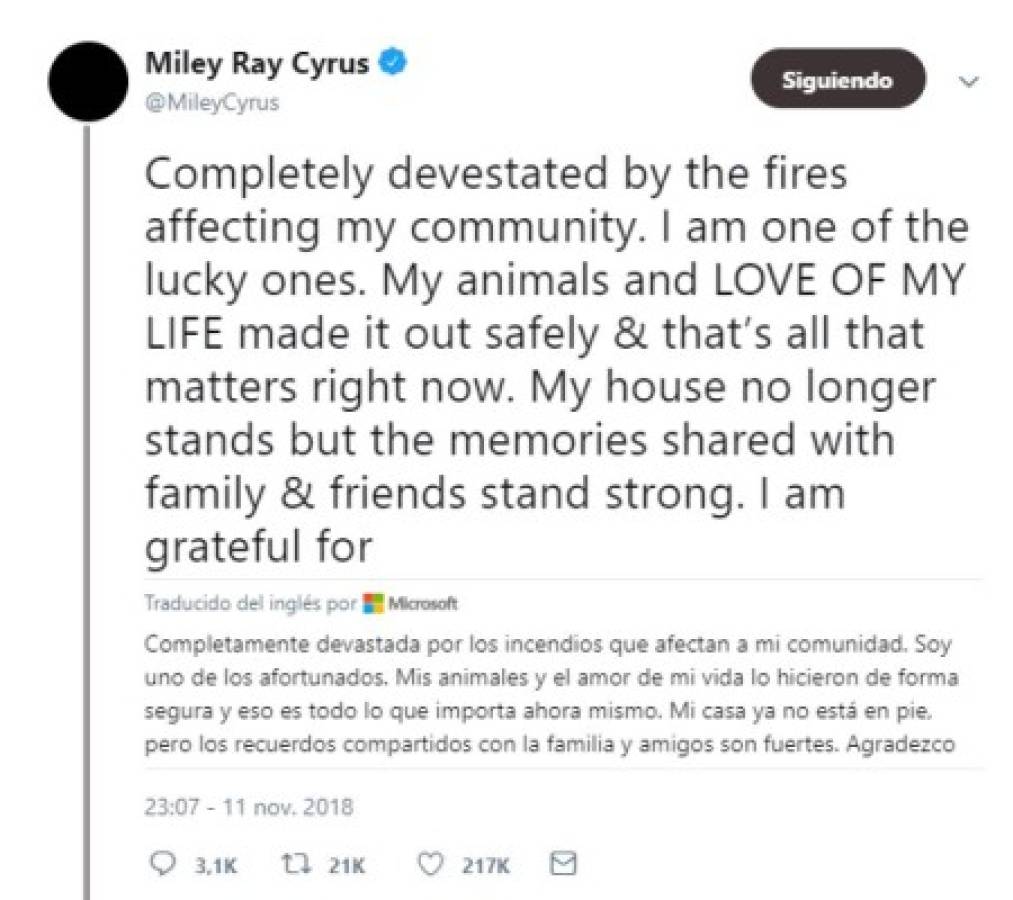Toggle the Siguiendo follow state

[838, 80]
